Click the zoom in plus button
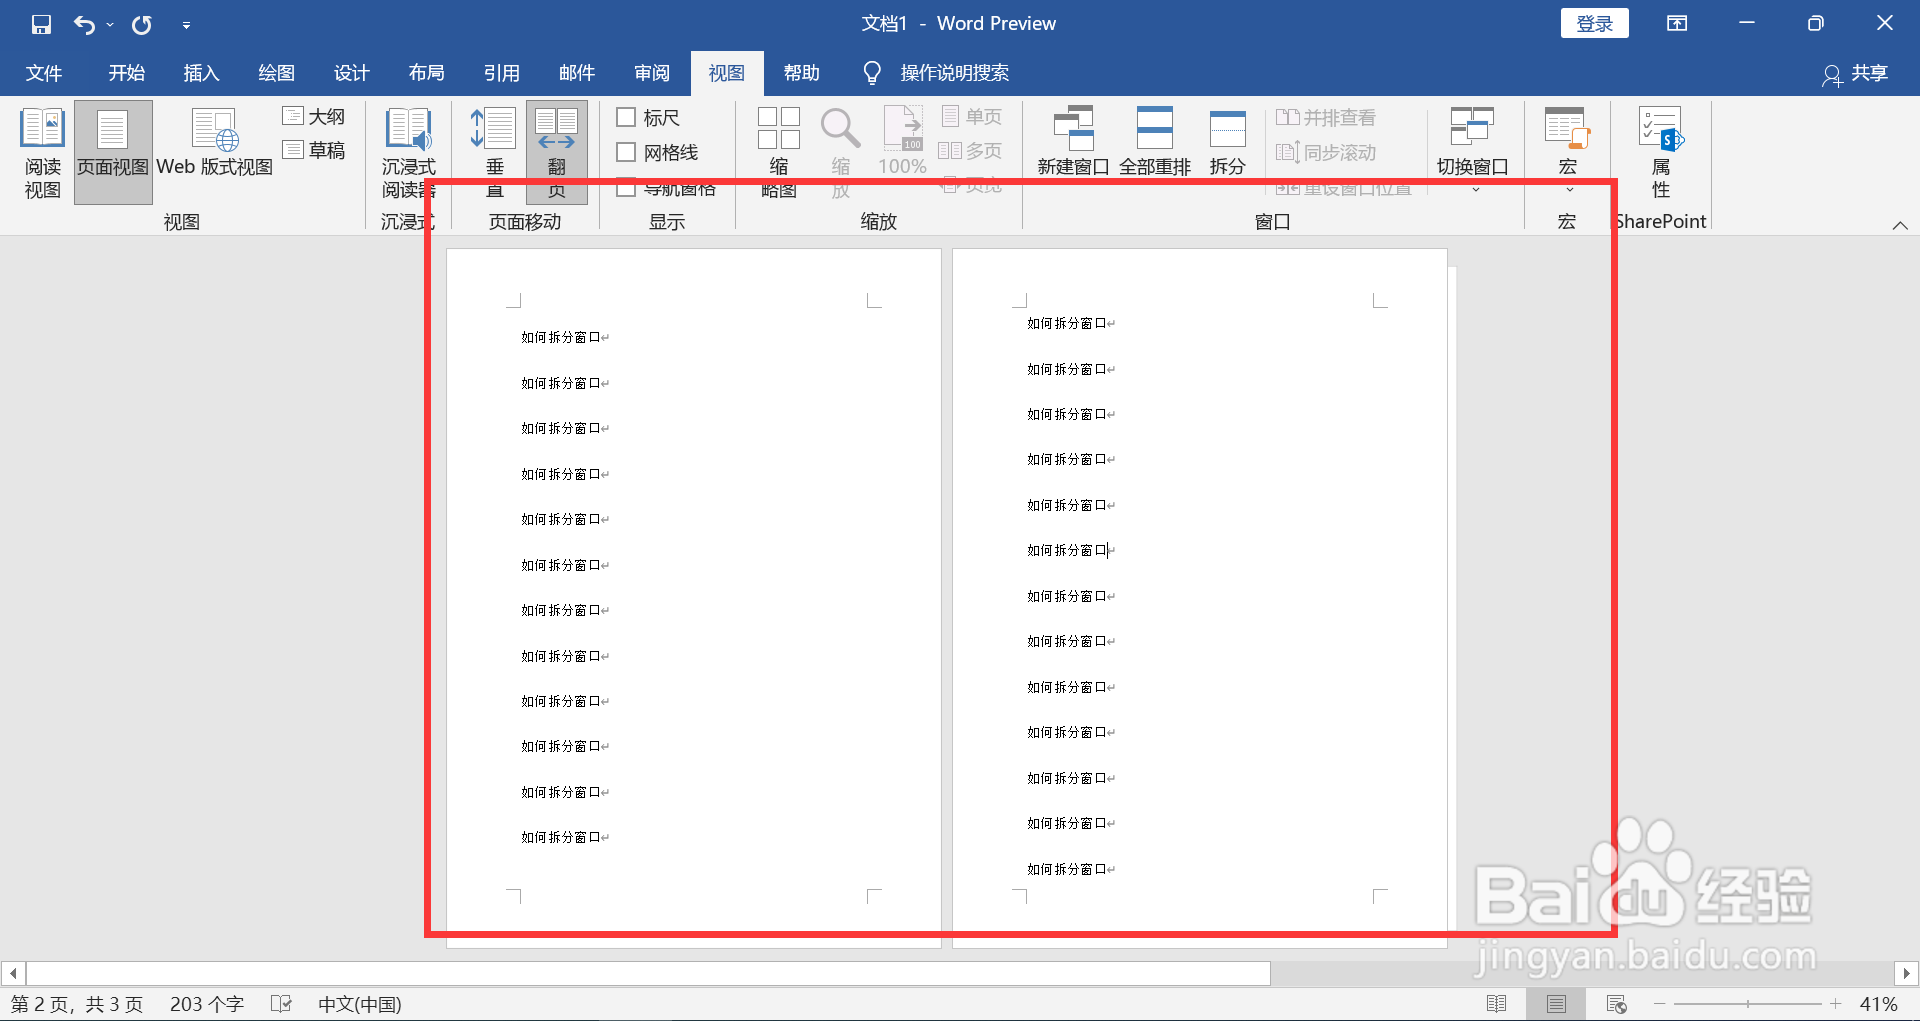 (1836, 1004)
